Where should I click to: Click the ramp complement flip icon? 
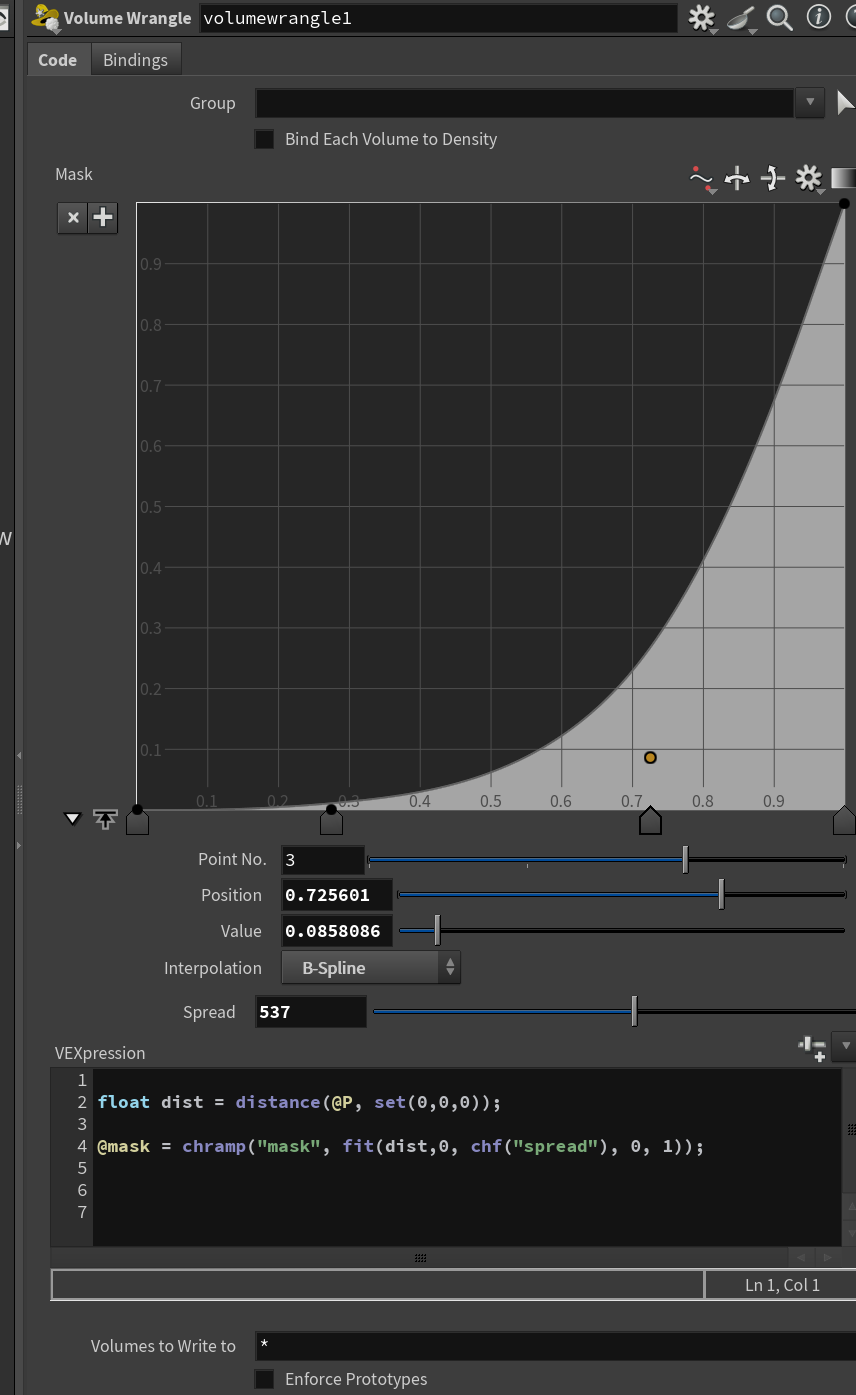coord(772,179)
